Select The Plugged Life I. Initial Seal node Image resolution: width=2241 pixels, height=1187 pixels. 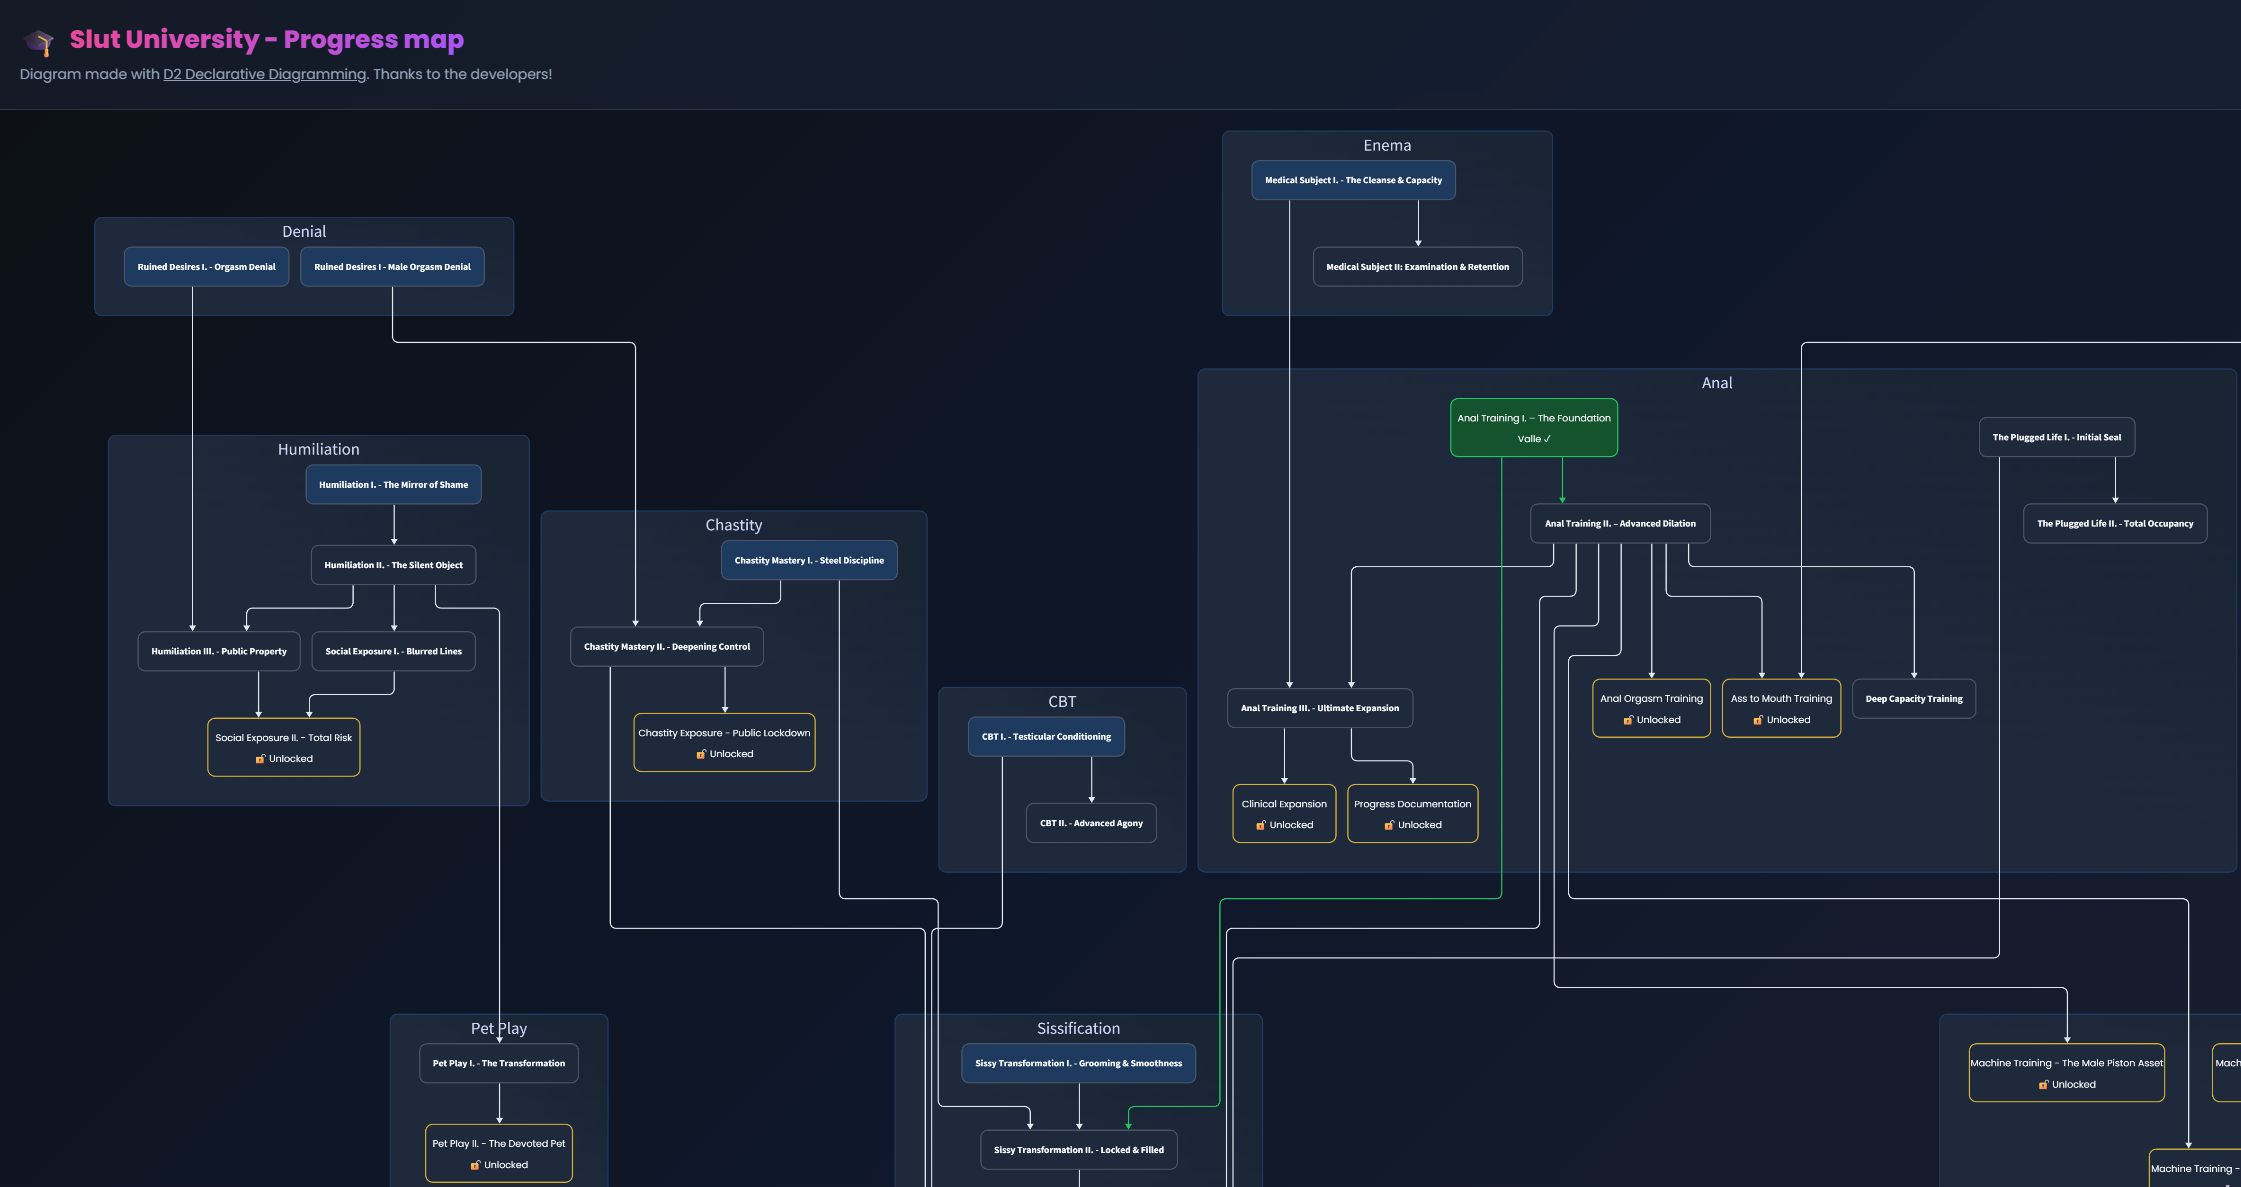point(2056,437)
